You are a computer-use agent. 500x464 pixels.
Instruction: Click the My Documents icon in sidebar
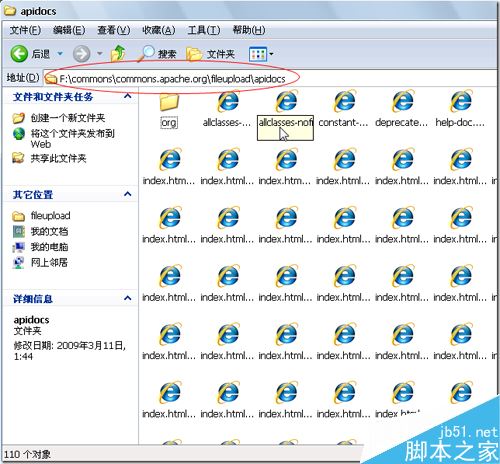[x=19, y=231]
